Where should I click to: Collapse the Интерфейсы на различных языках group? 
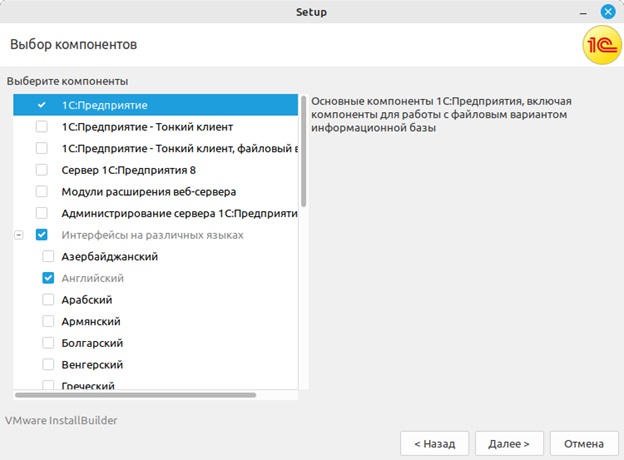(x=19, y=235)
